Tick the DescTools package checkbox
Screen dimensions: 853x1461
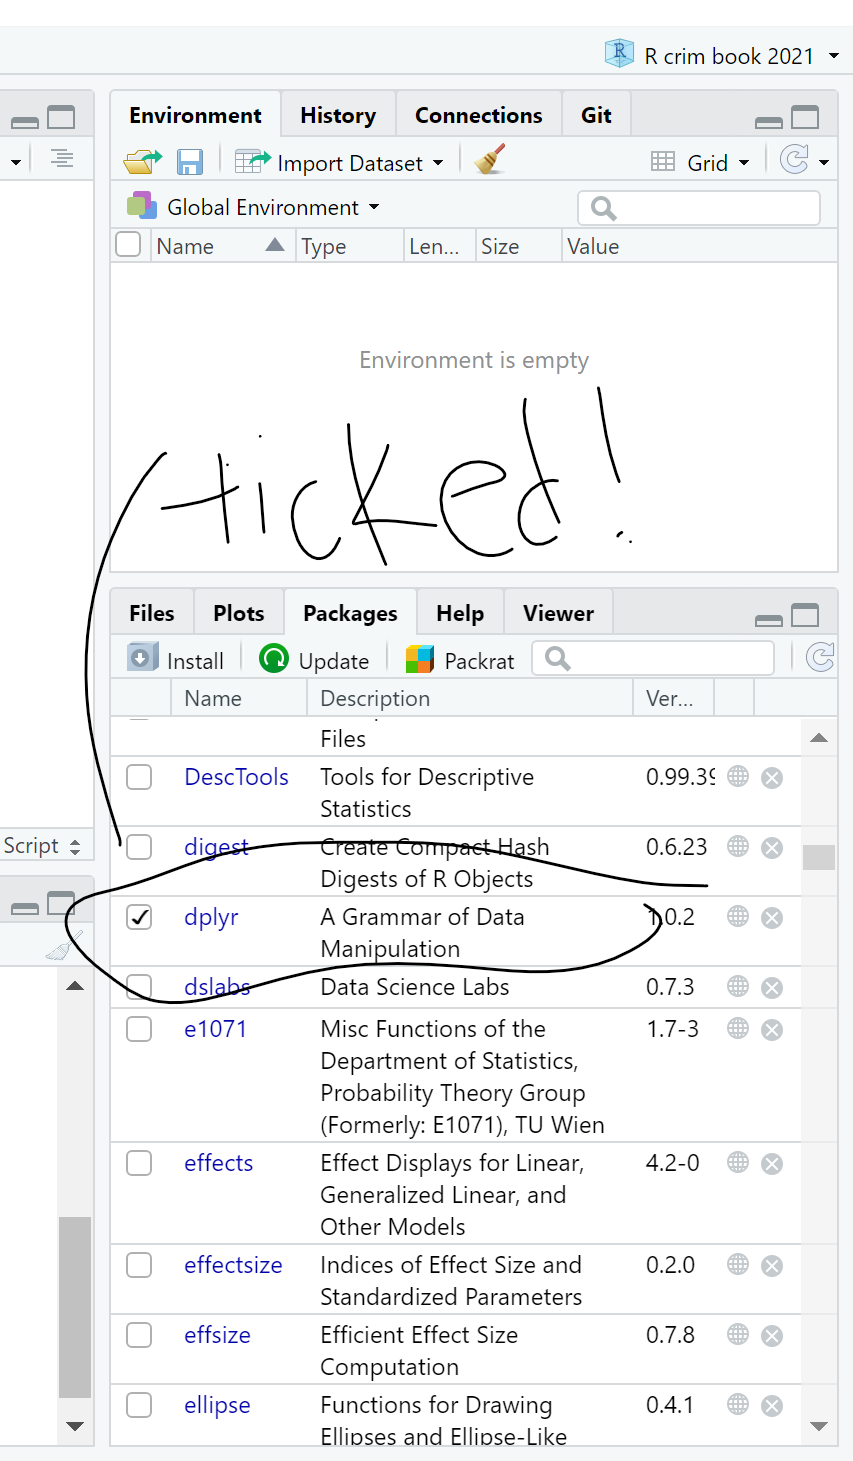139,777
